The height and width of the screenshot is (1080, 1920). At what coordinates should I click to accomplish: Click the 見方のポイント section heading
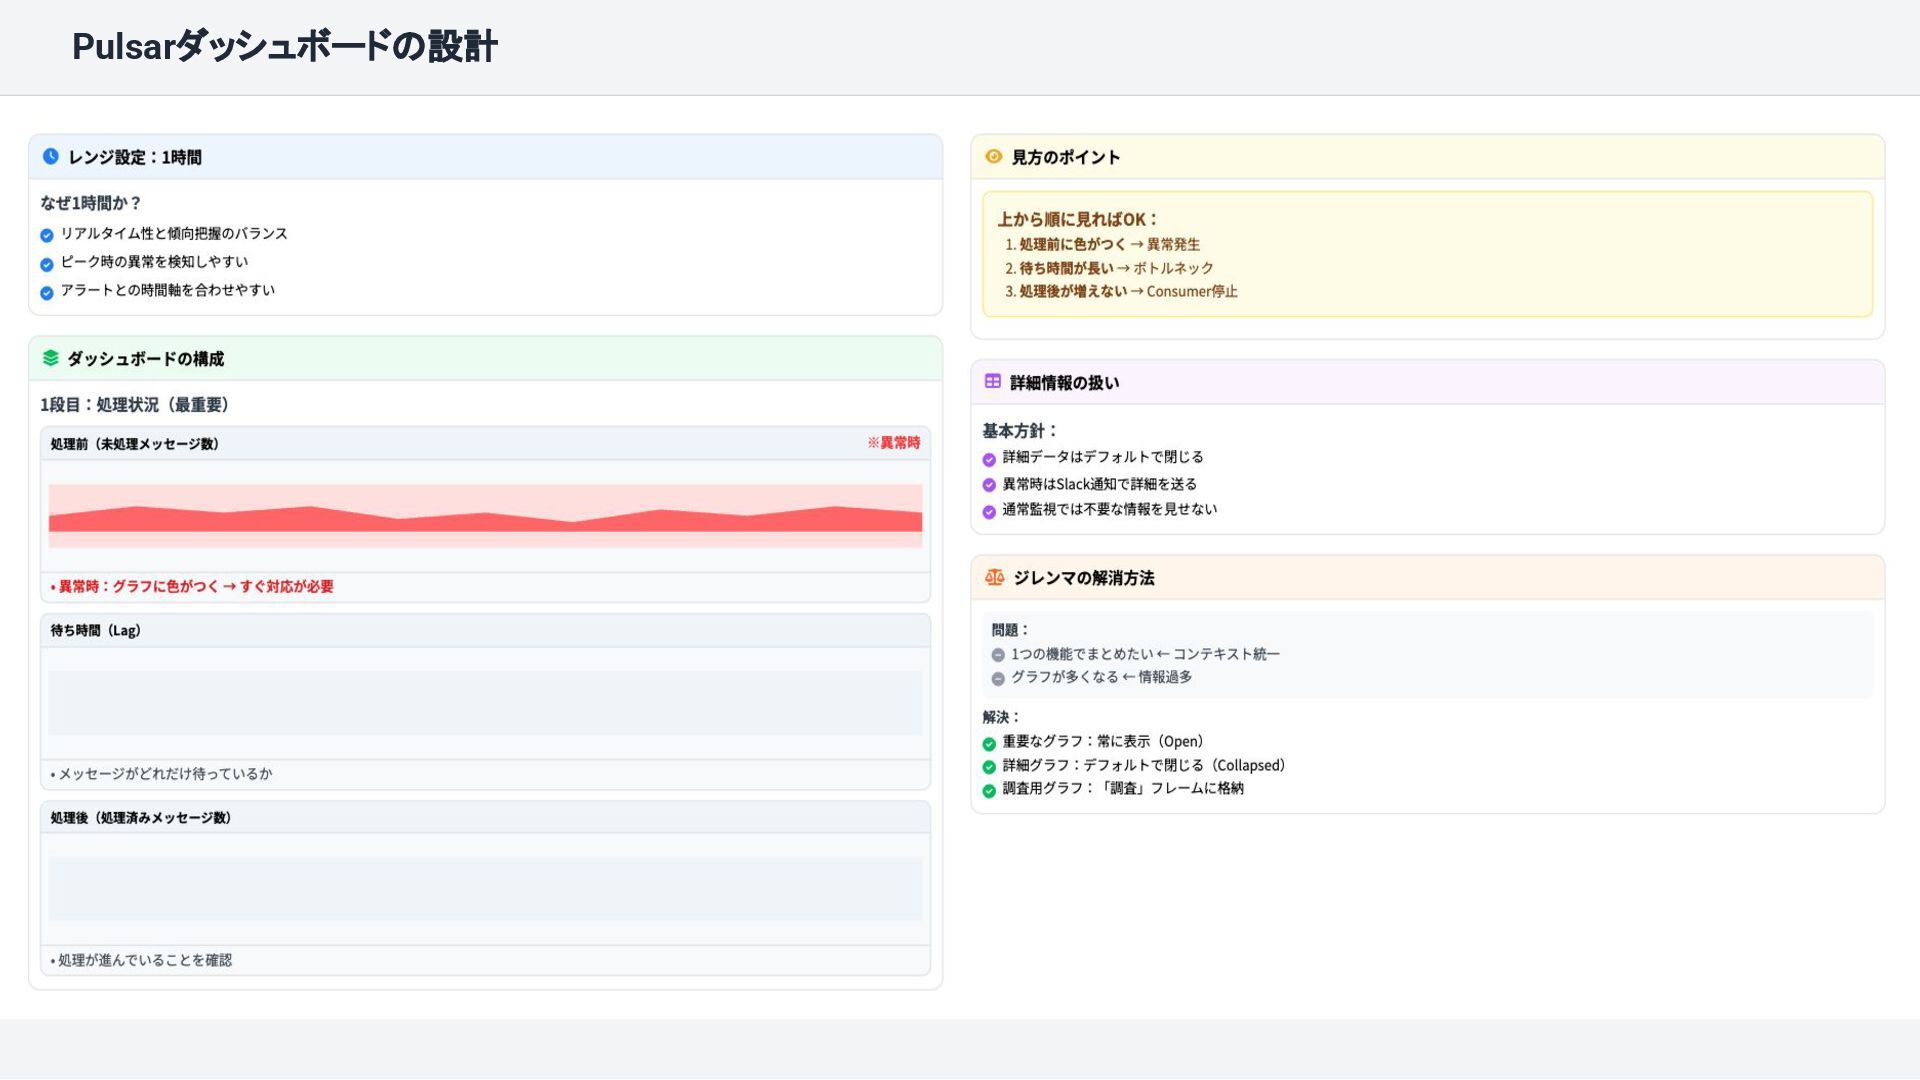(x=1065, y=158)
